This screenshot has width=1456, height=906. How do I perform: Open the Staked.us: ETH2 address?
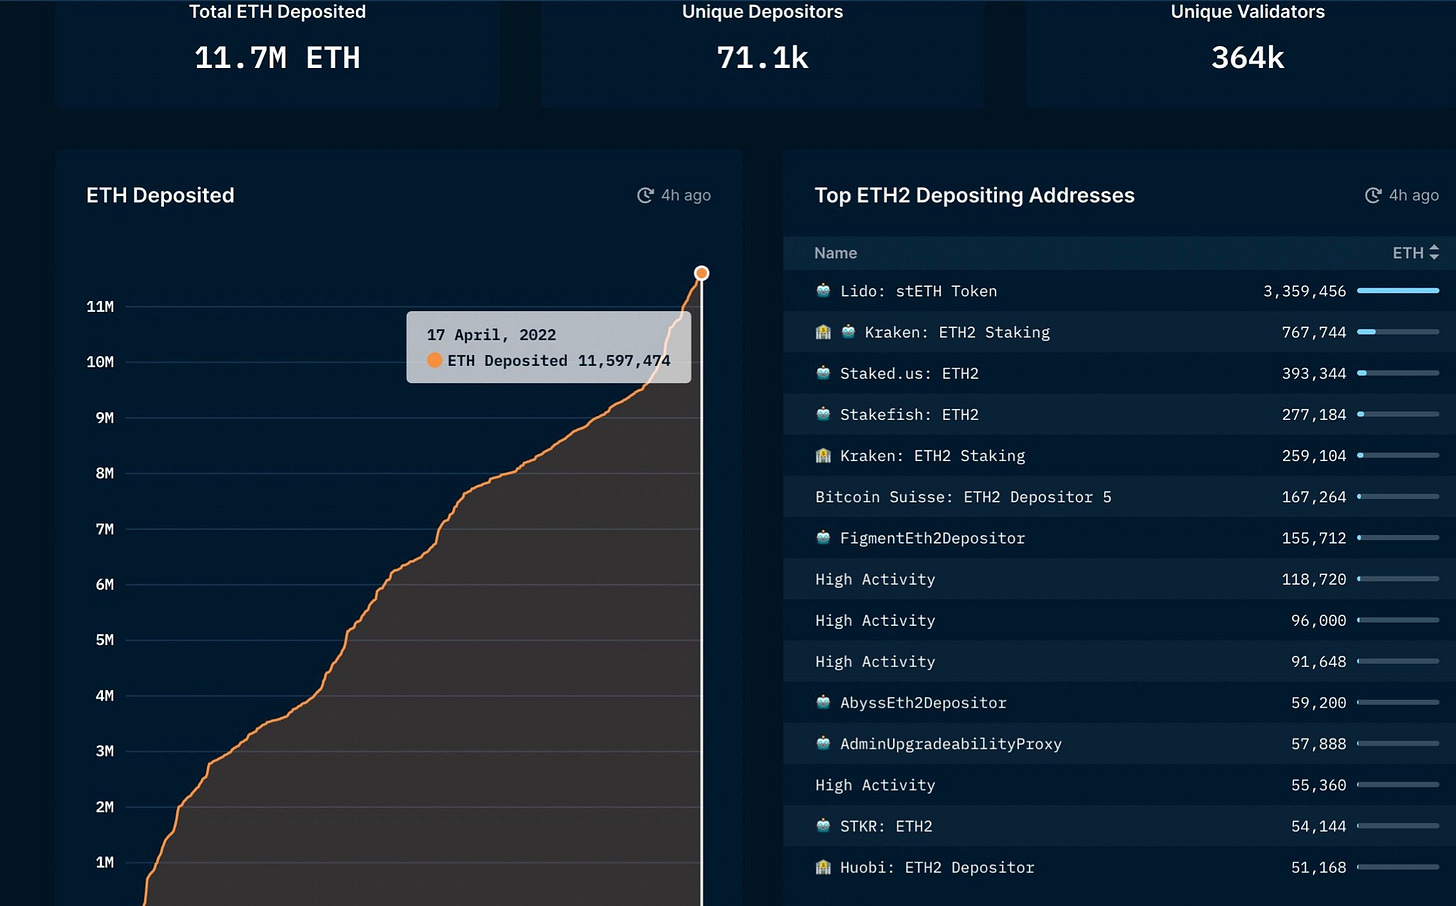click(909, 373)
